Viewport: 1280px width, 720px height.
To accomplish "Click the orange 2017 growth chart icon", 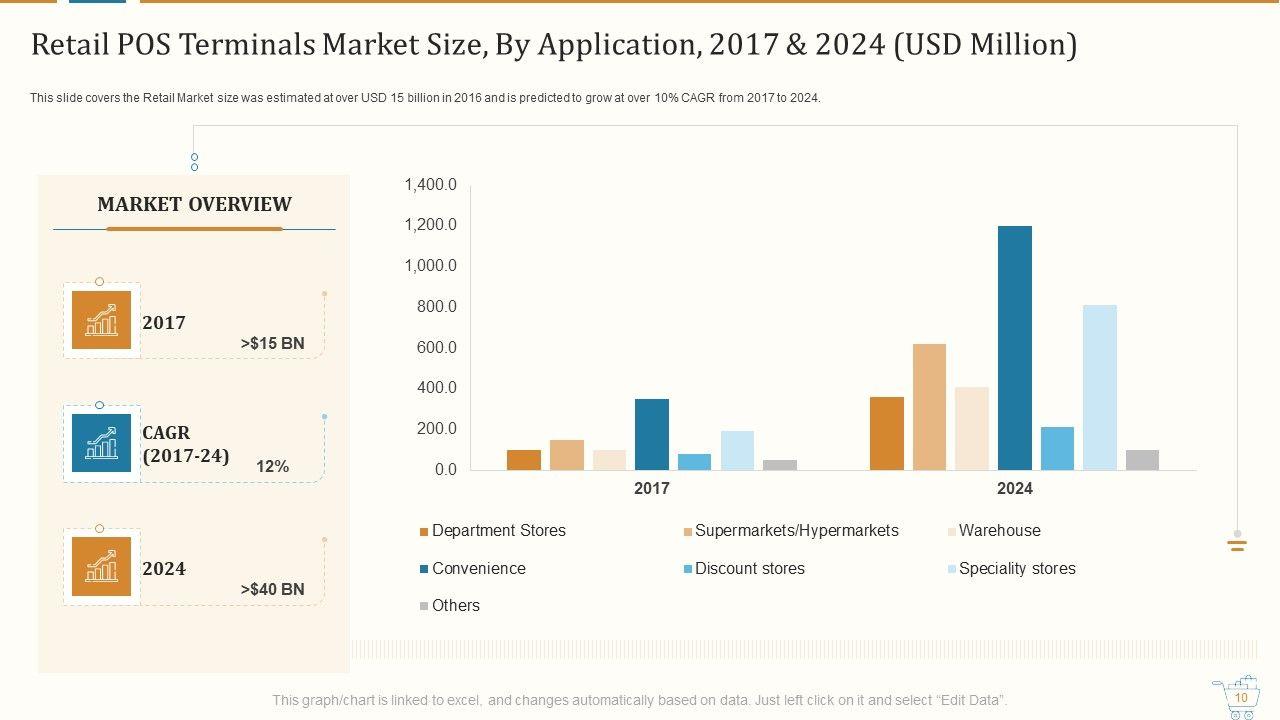I will click(101, 320).
